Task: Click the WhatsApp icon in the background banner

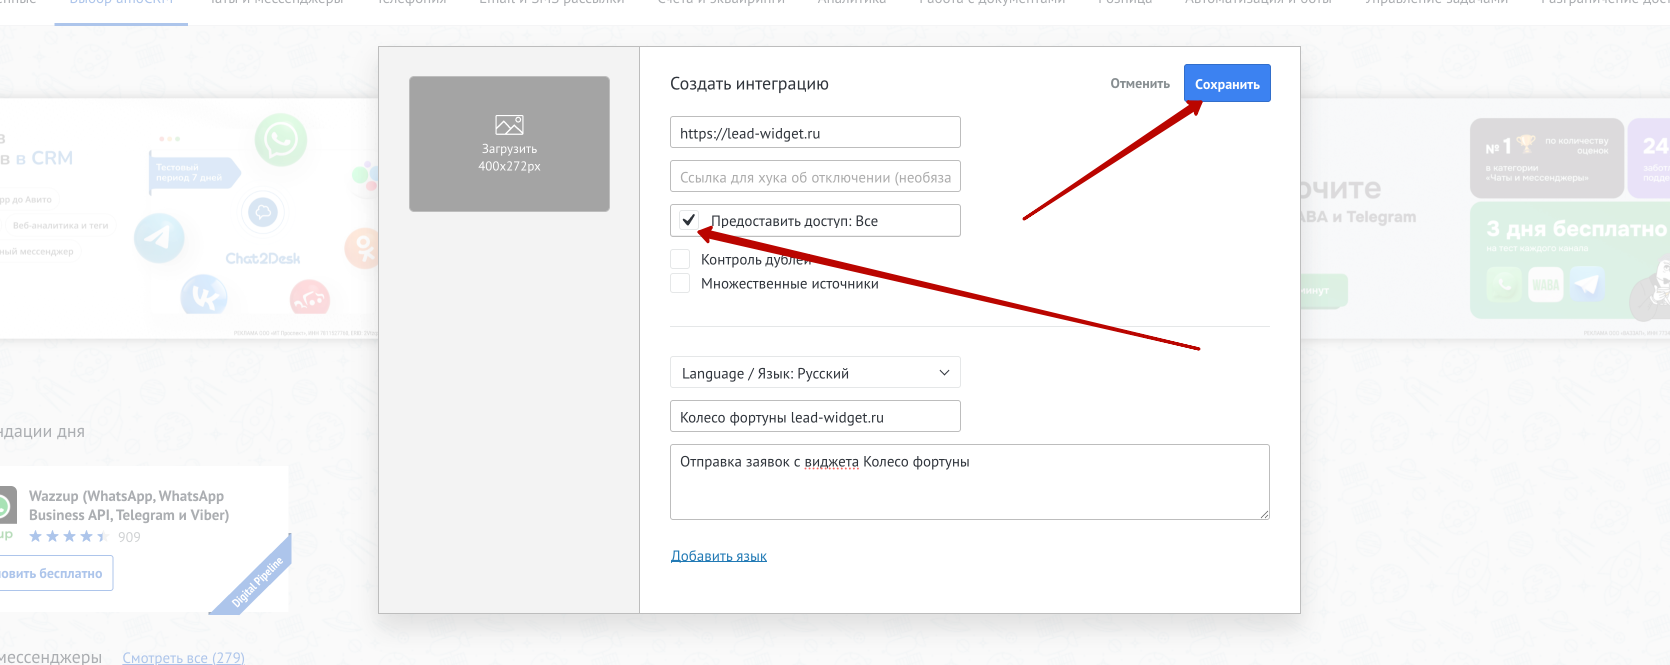Action: (281, 140)
